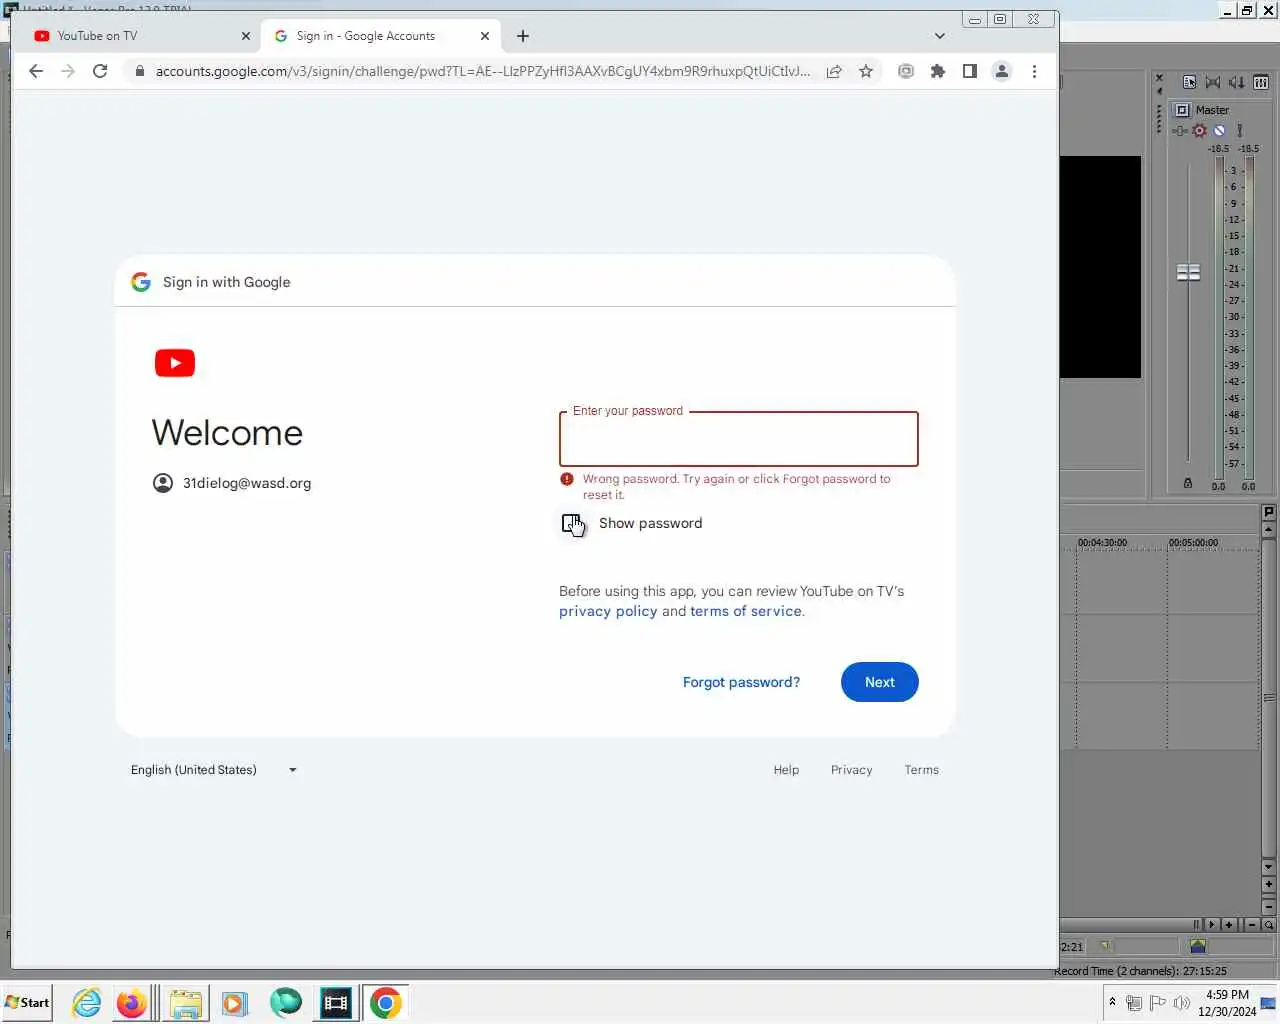
Task: Select the Vegas zoom magnifier tool
Action: 1268,925
